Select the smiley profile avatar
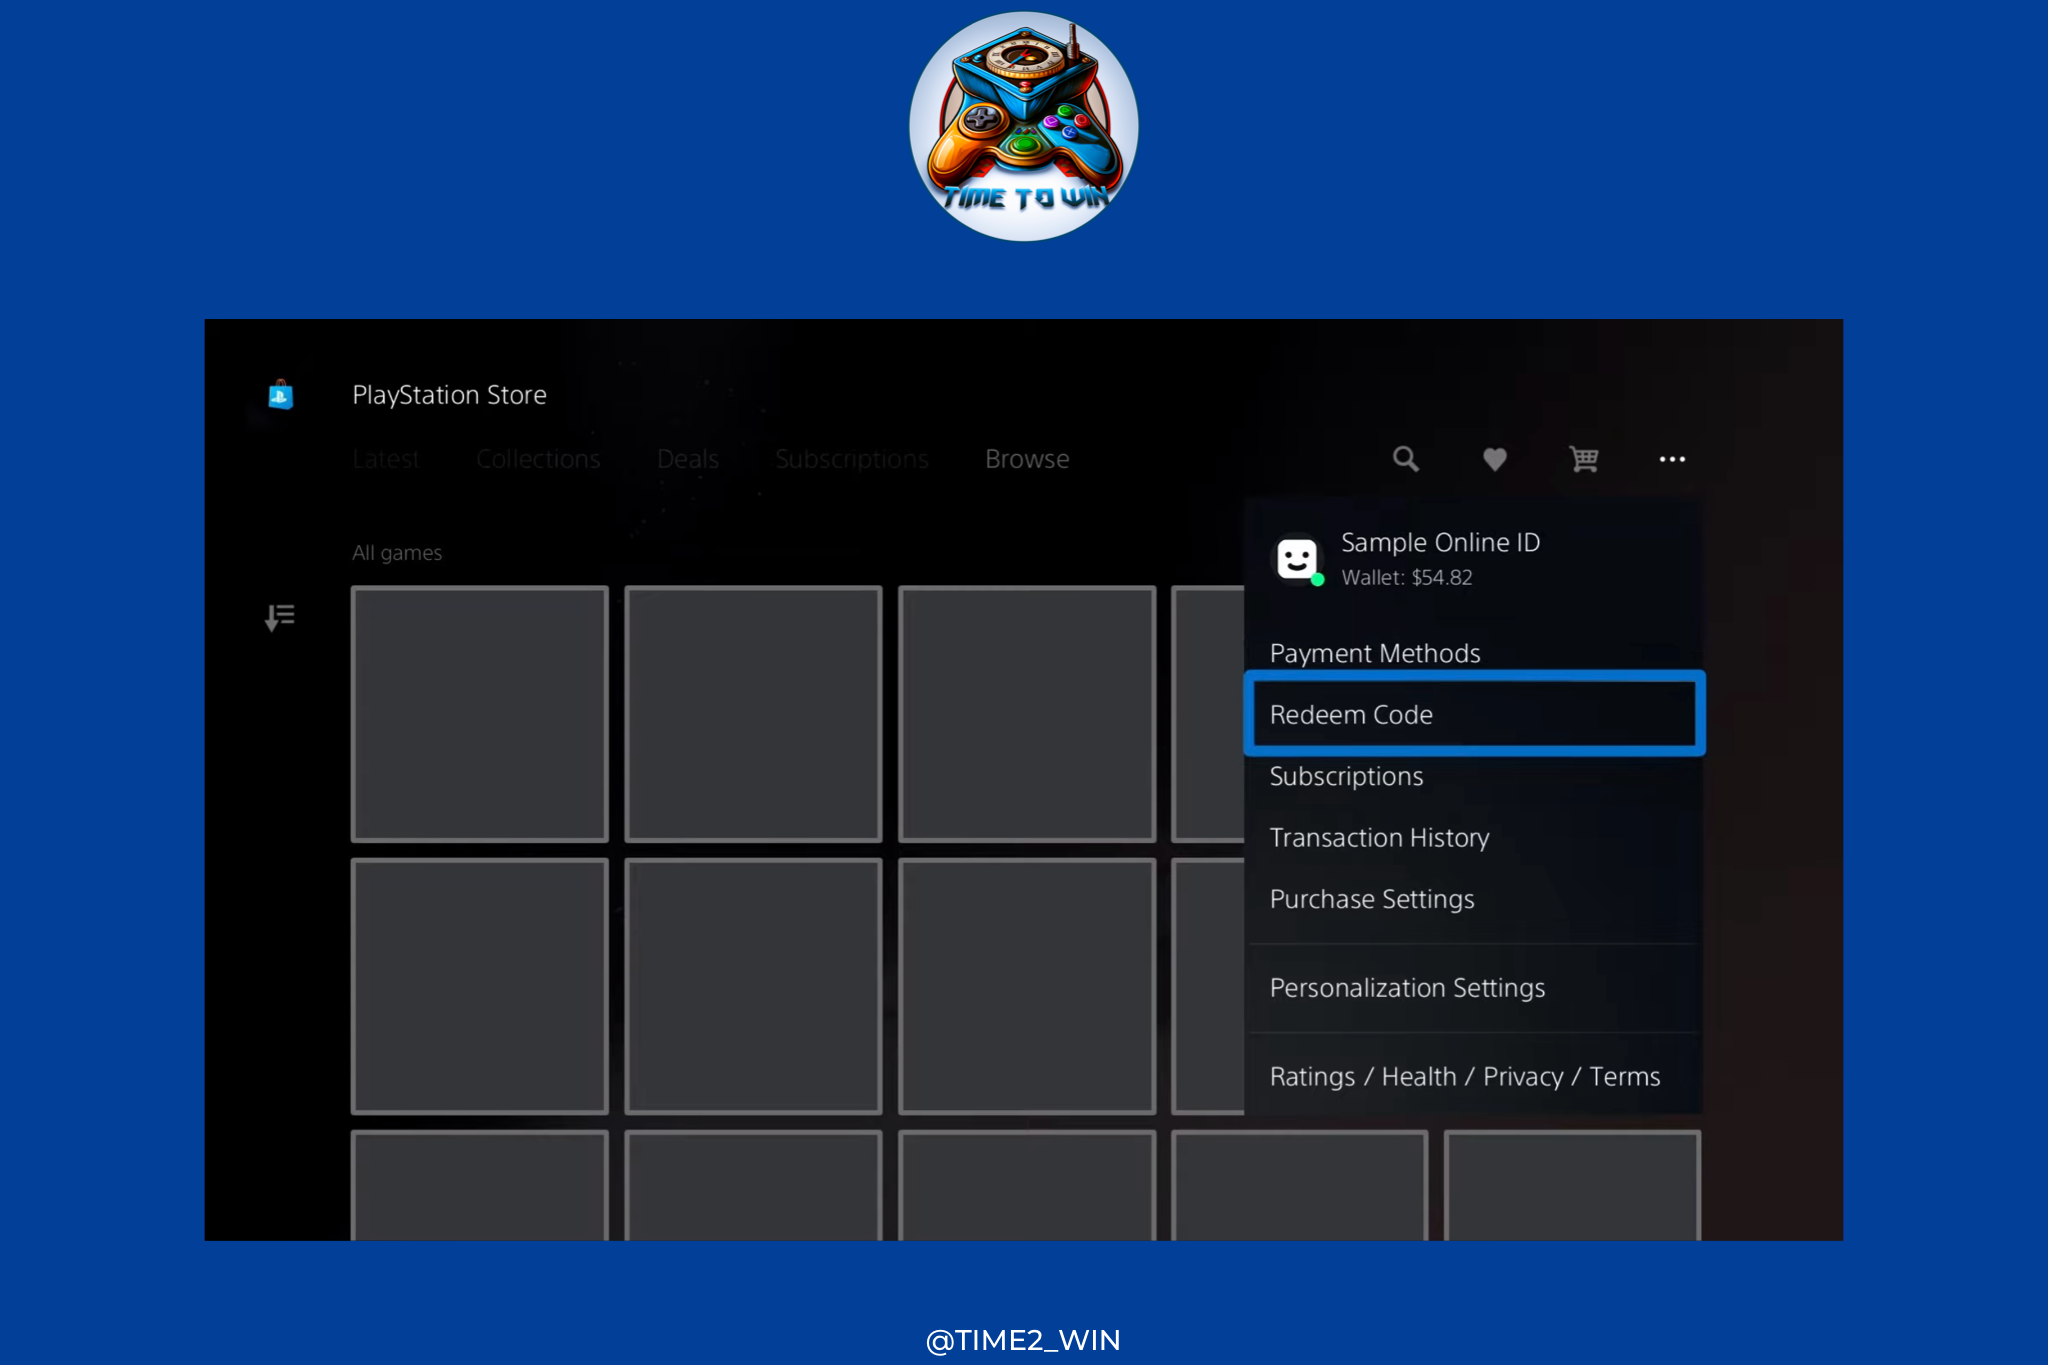 coord(1297,559)
